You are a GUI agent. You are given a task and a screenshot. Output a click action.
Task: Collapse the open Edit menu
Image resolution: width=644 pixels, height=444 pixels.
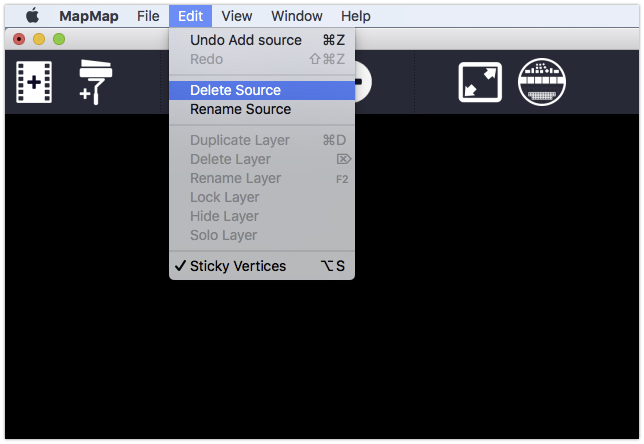point(191,16)
